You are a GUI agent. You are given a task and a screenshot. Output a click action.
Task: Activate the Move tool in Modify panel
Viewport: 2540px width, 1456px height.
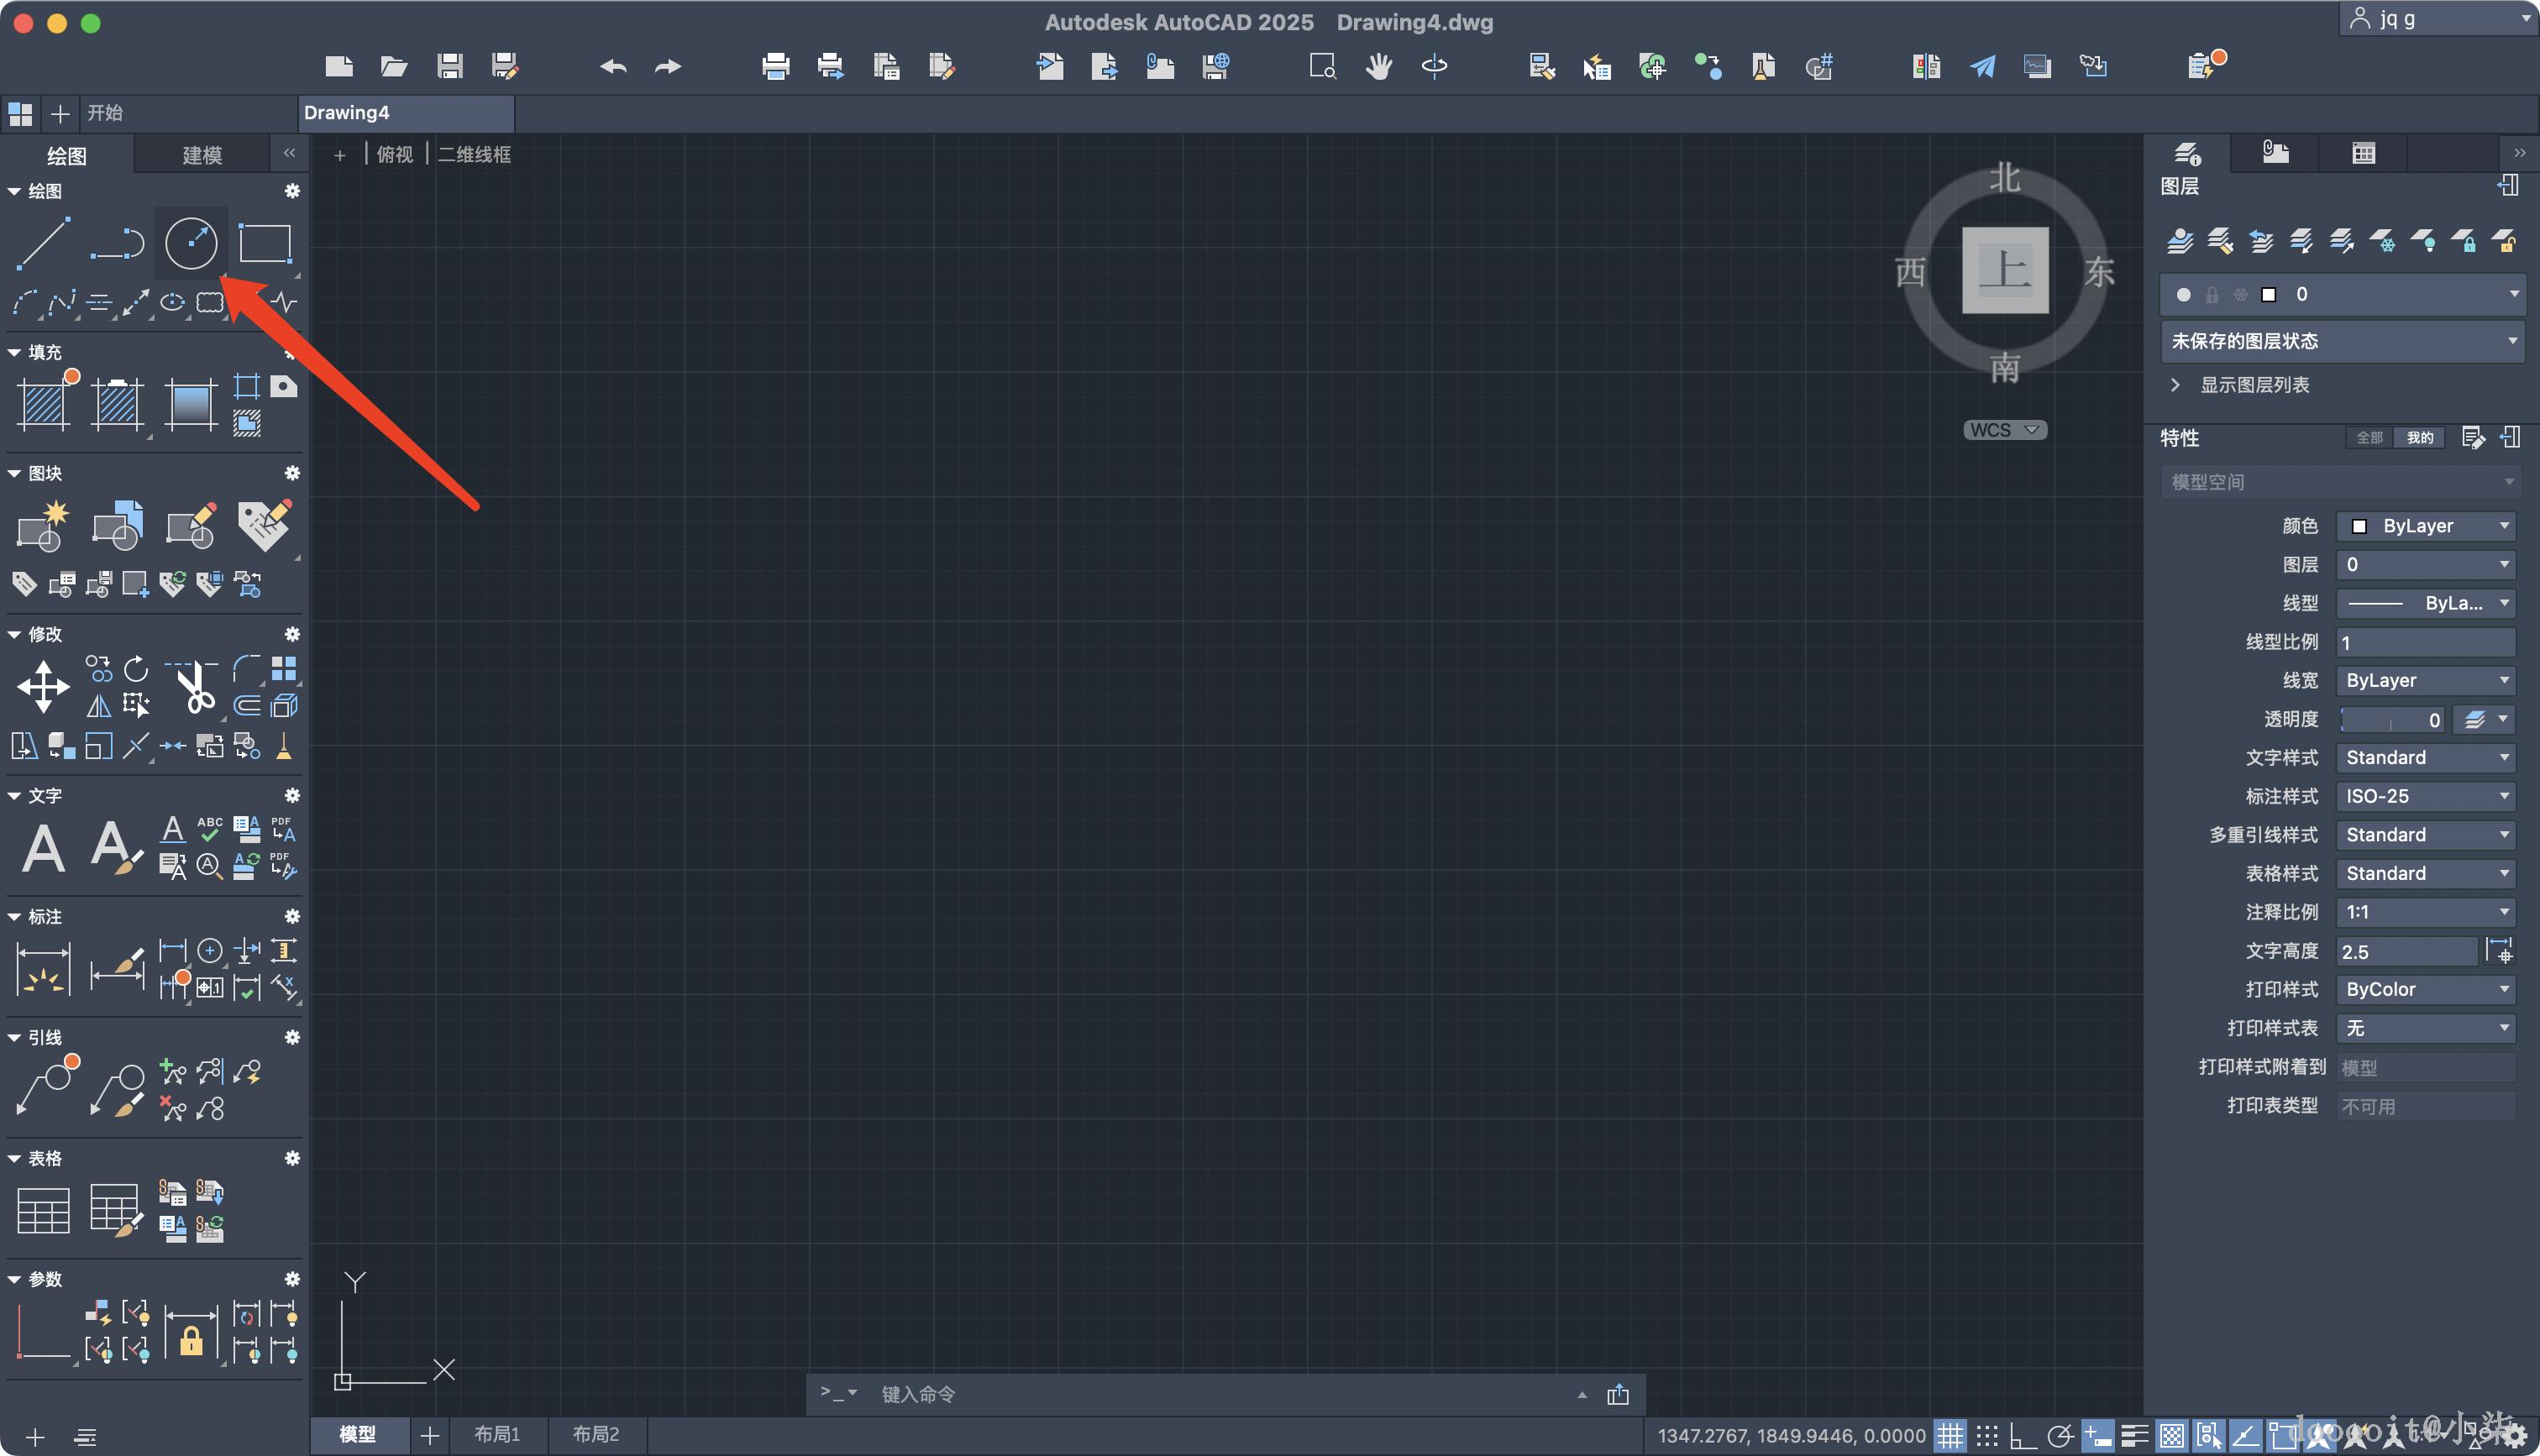(x=43, y=687)
